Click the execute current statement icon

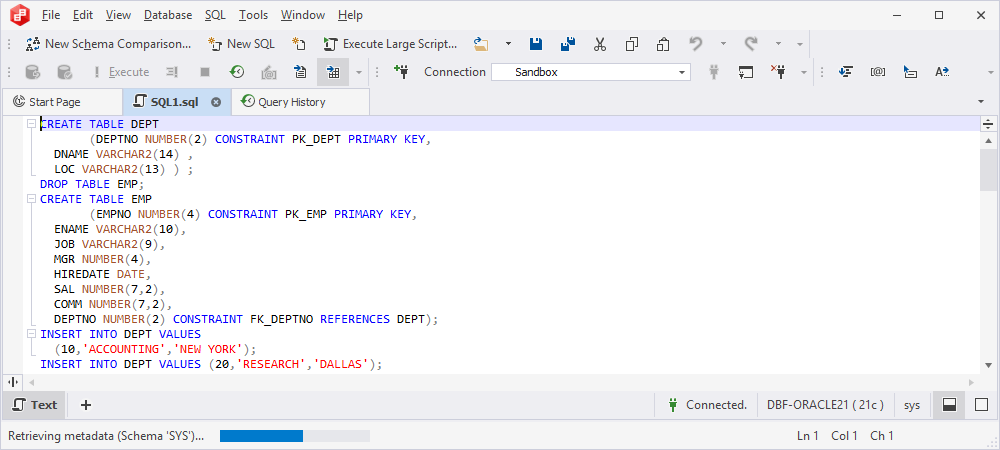point(172,72)
